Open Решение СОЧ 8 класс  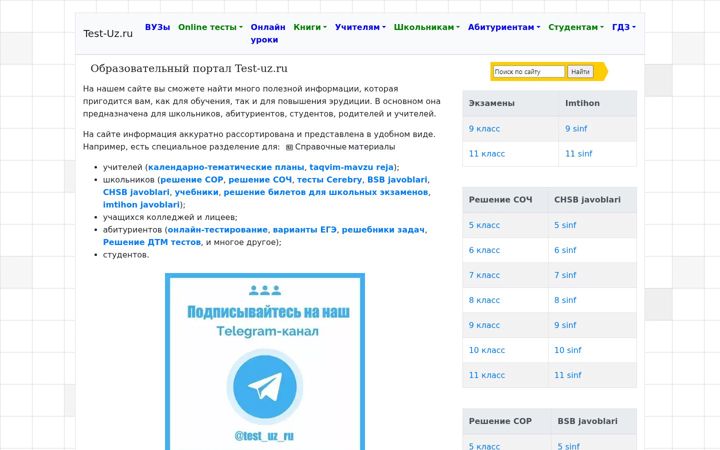click(x=484, y=300)
